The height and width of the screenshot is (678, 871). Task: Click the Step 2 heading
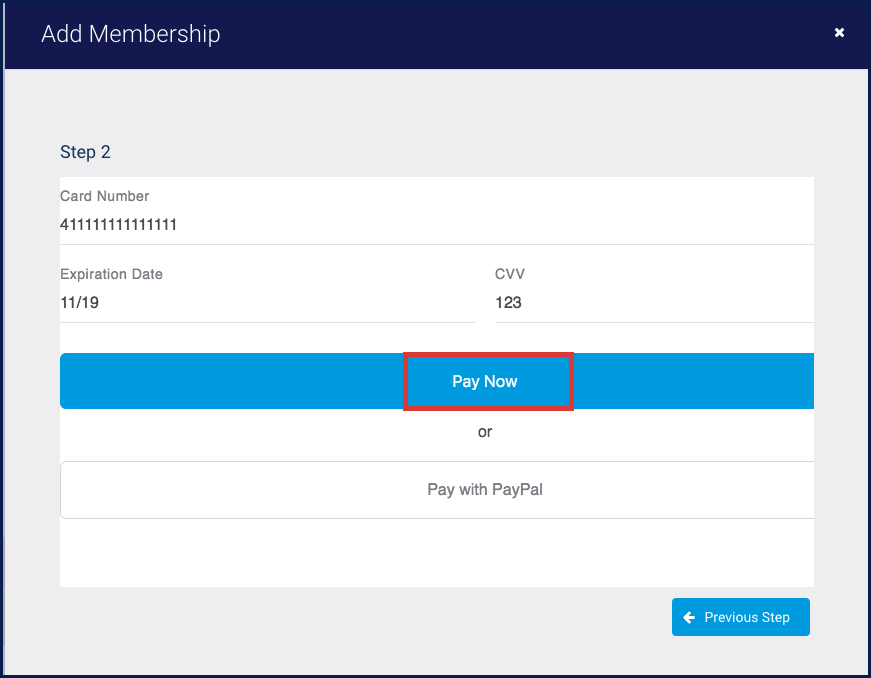point(85,152)
